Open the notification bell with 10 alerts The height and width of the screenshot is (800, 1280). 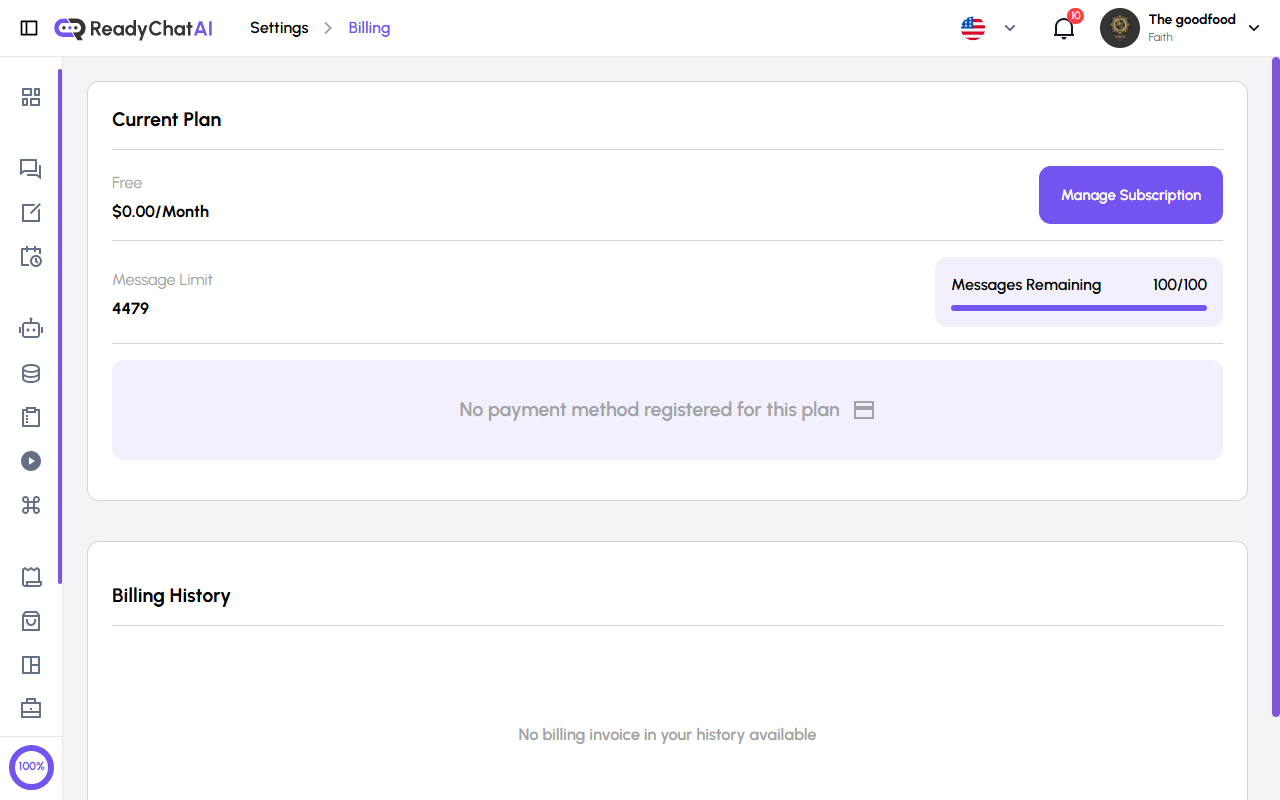[x=1063, y=28]
